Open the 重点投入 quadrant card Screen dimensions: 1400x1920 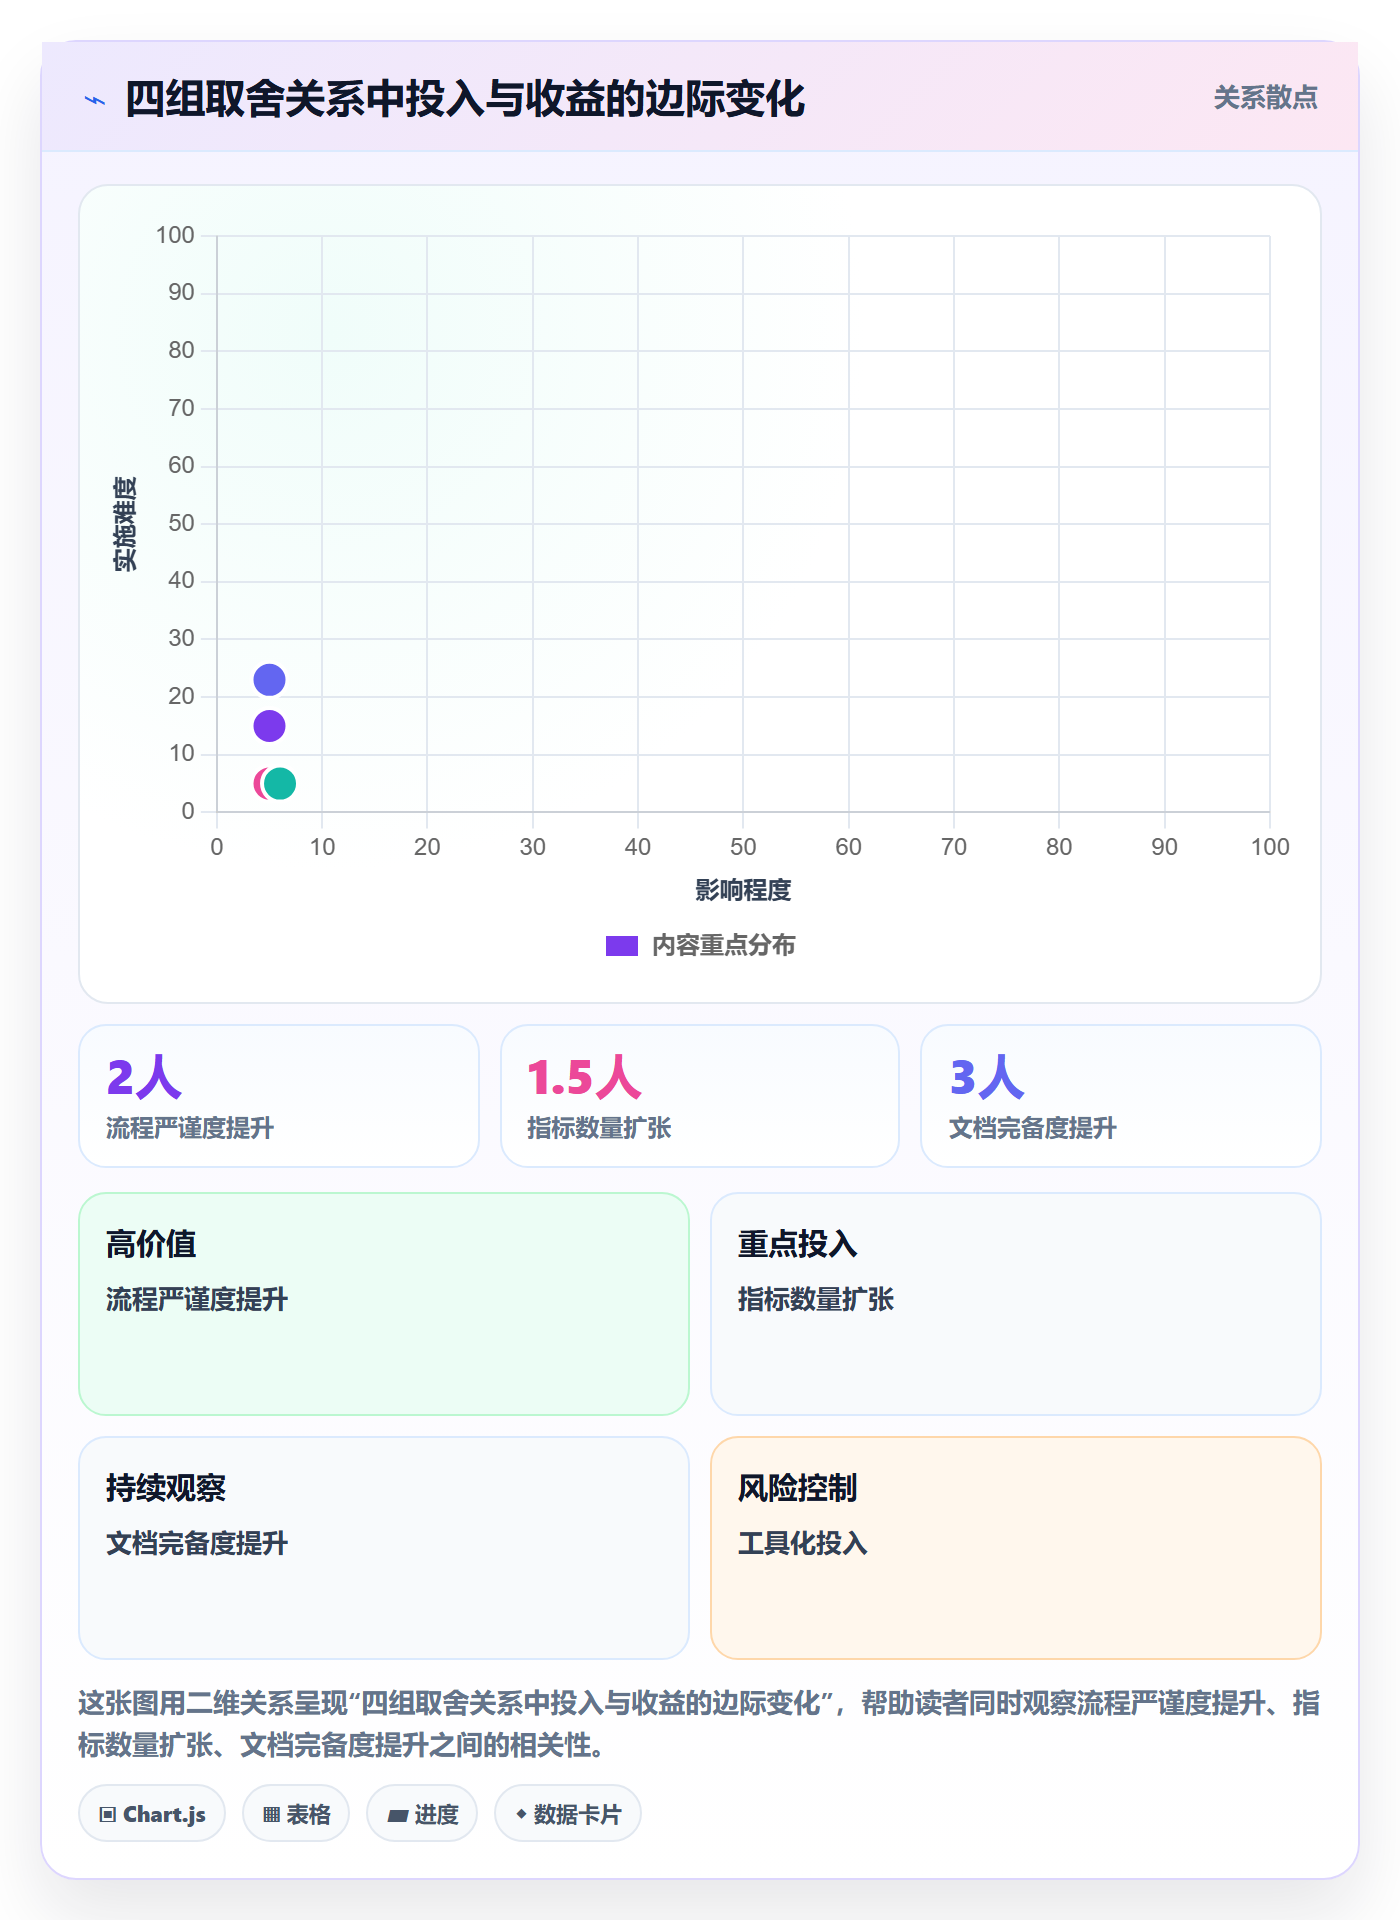1016,1304
